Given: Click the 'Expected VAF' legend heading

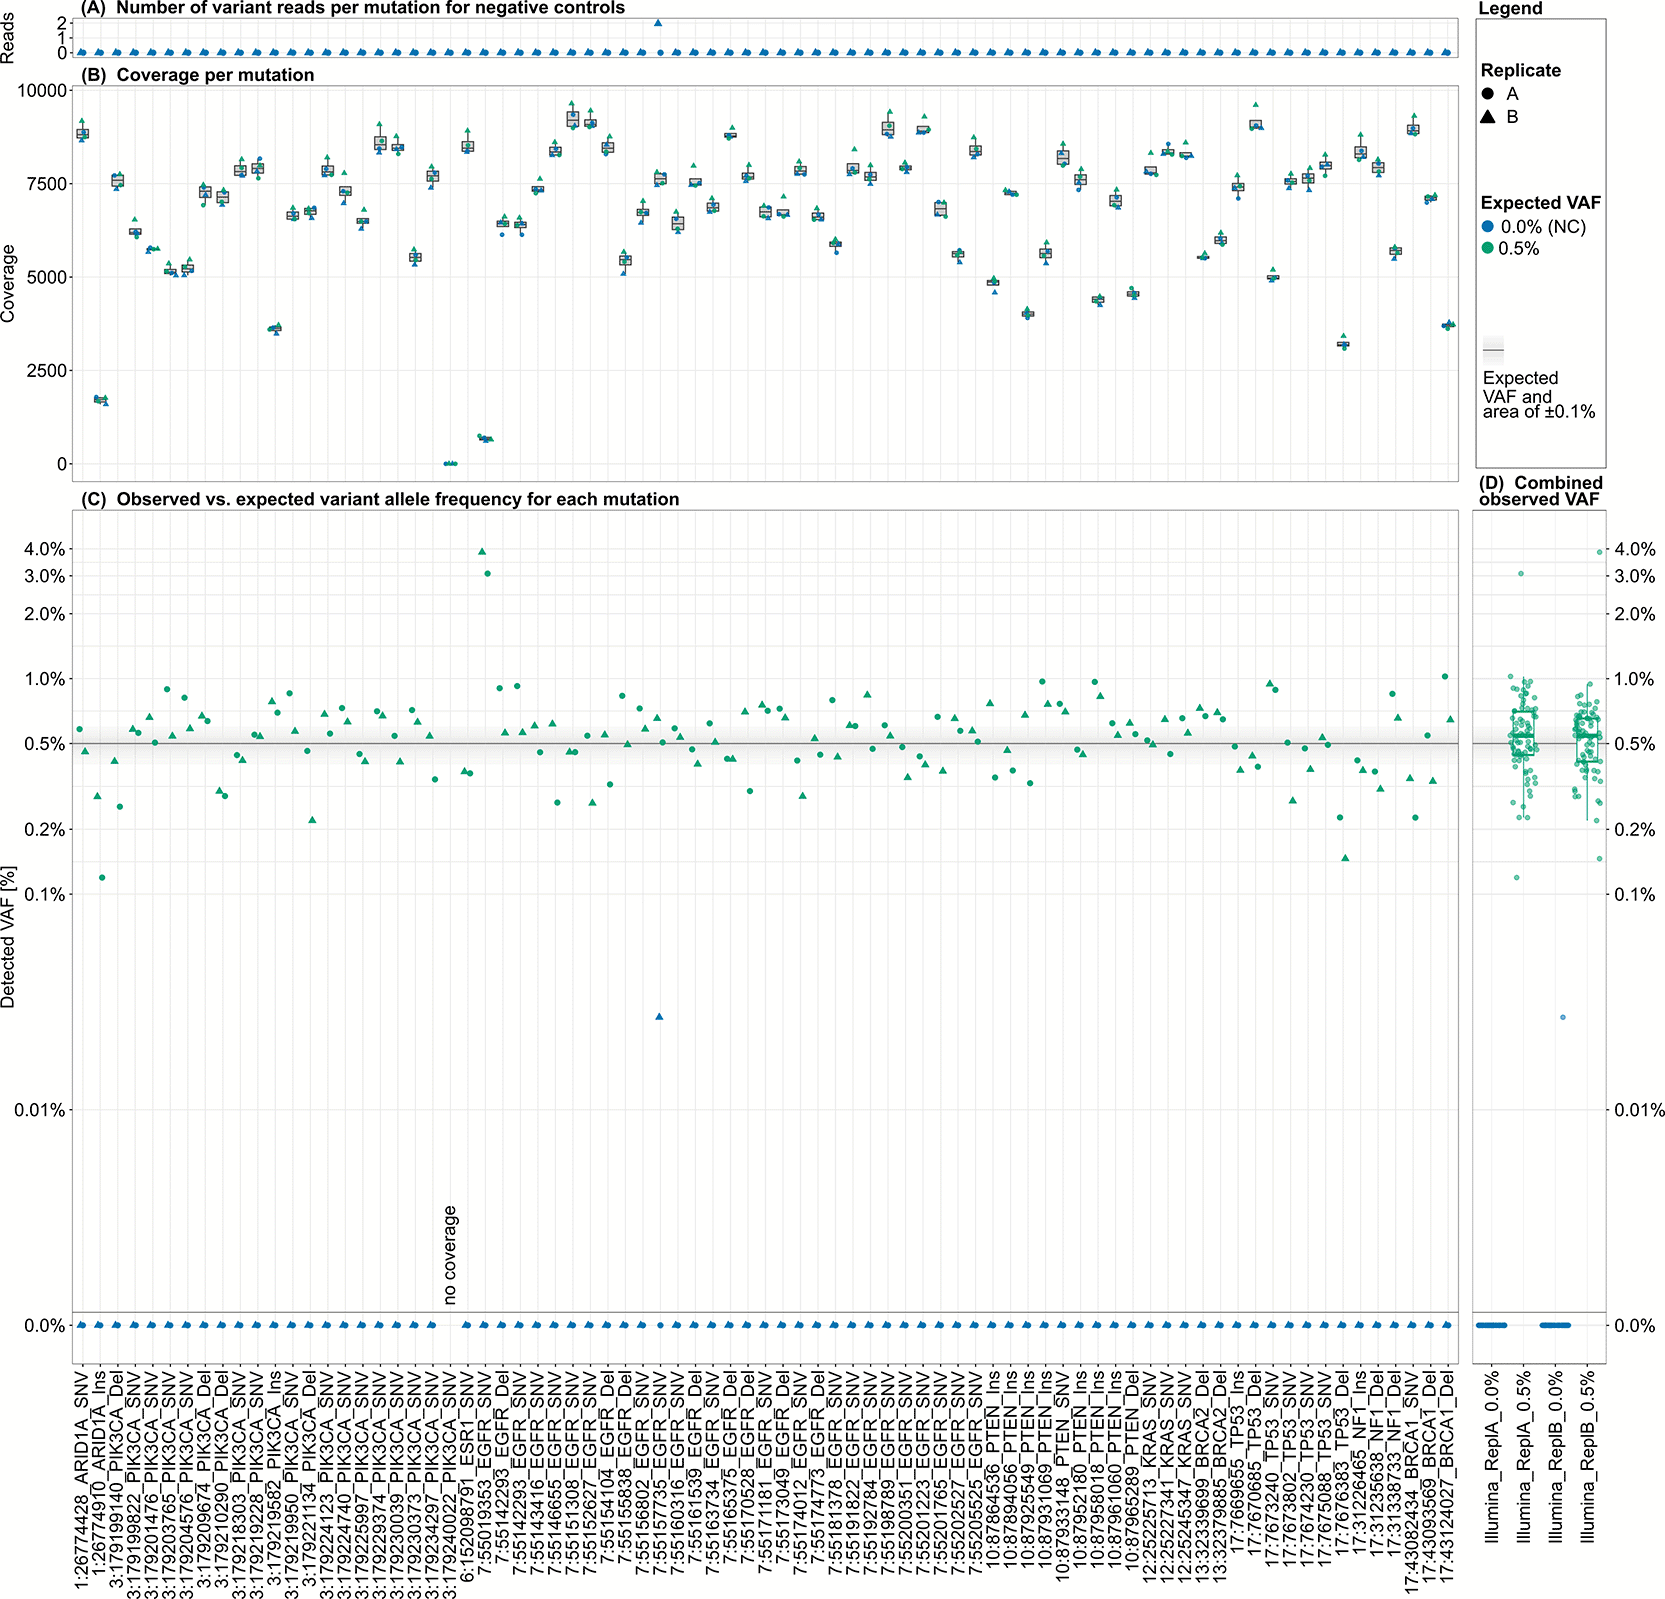Looking at the screenshot, I should (x=1540, y=203).
